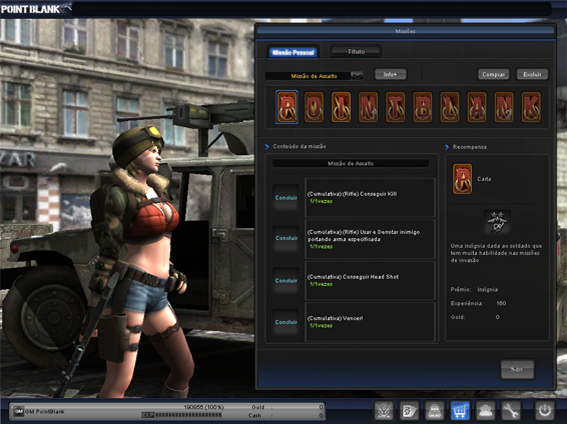Click the Info+ button

(x=391, y=74)
